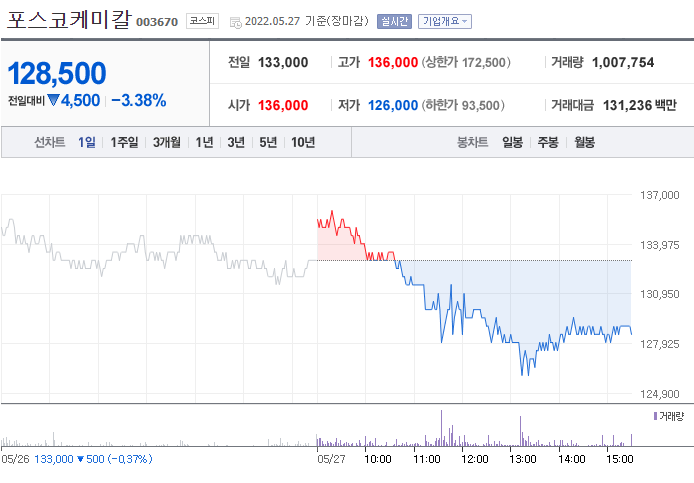Screen dimensions: 694x483
Task: Click the 거래대금 value 131,236 백만
Action: tap(640, 105)
